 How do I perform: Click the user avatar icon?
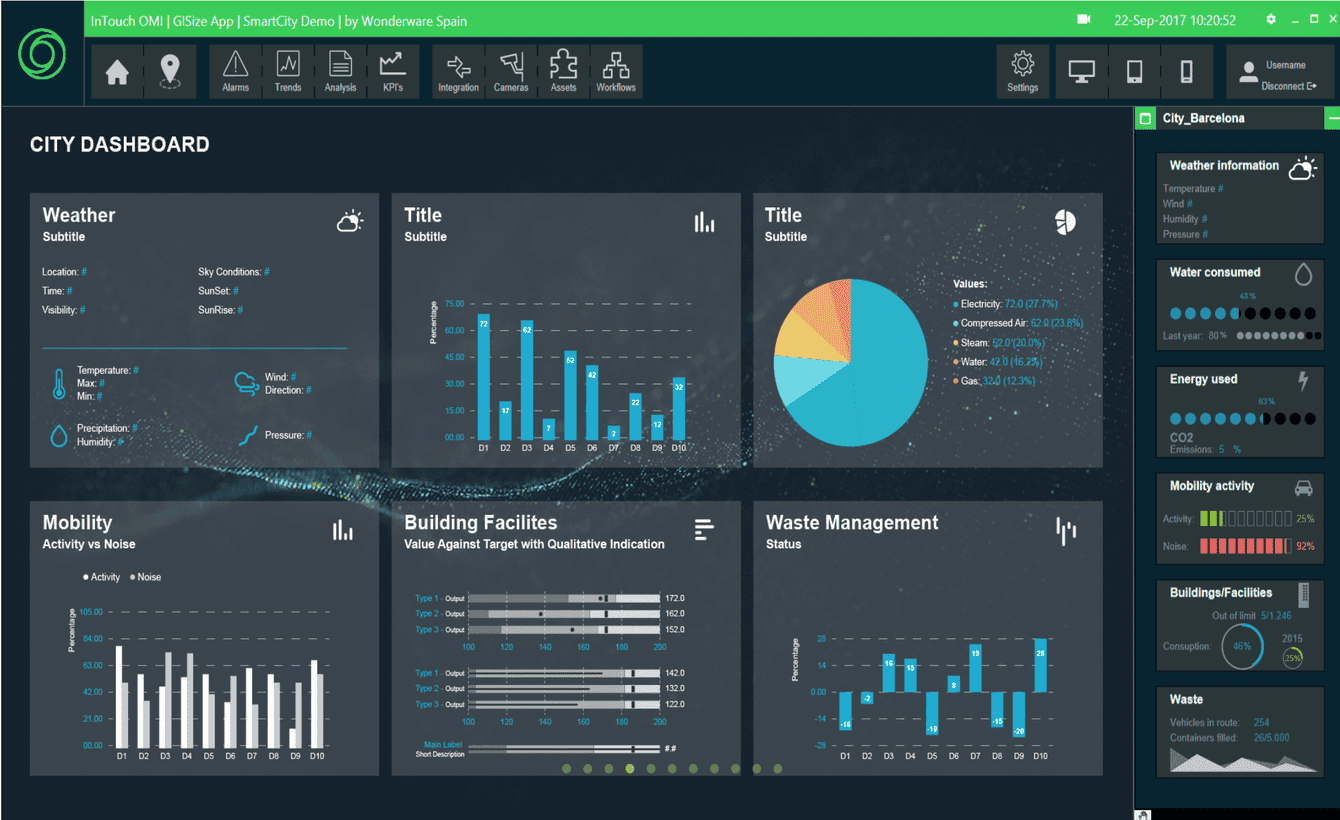[x=1248, y=72]
